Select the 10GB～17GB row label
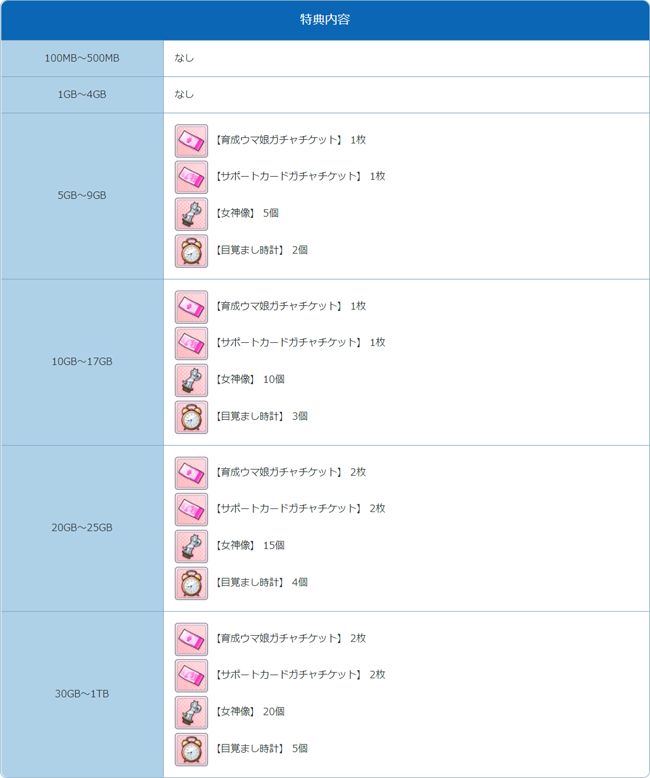Image resolution: width=650 pixels, height=778 pixels. click(82, 361)
